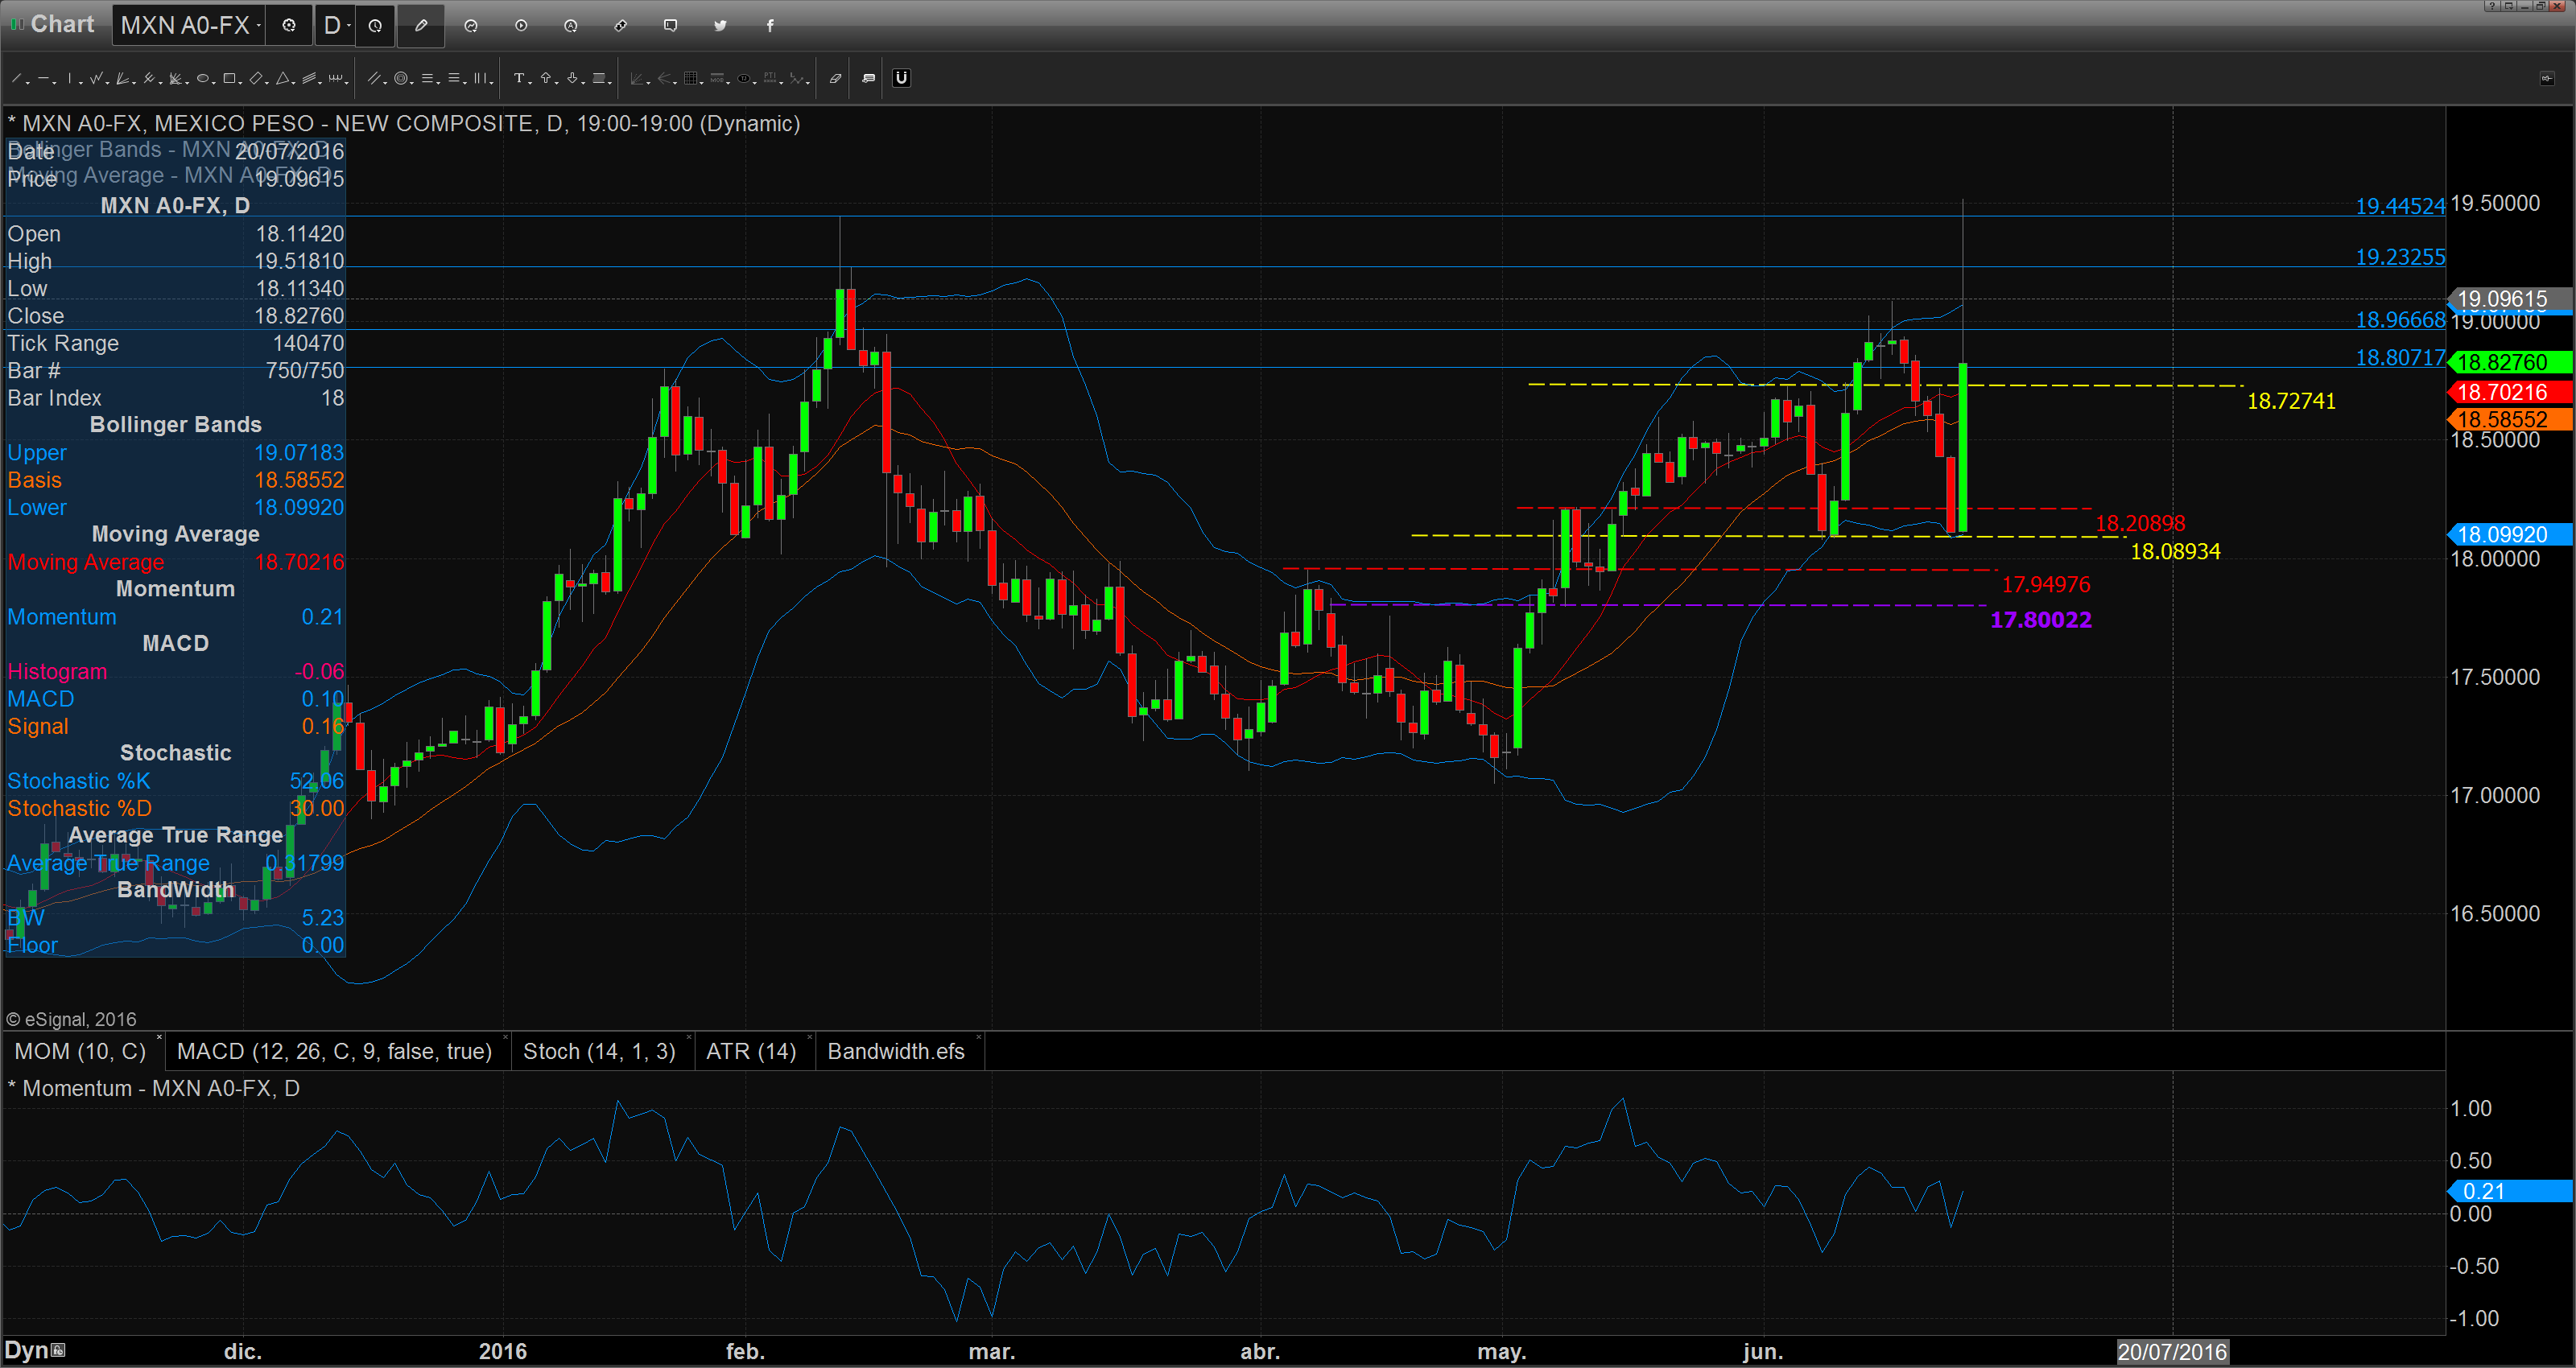
Task: Click the bar replay play icon
Action: pyautogui.click(x=521, y=26)
